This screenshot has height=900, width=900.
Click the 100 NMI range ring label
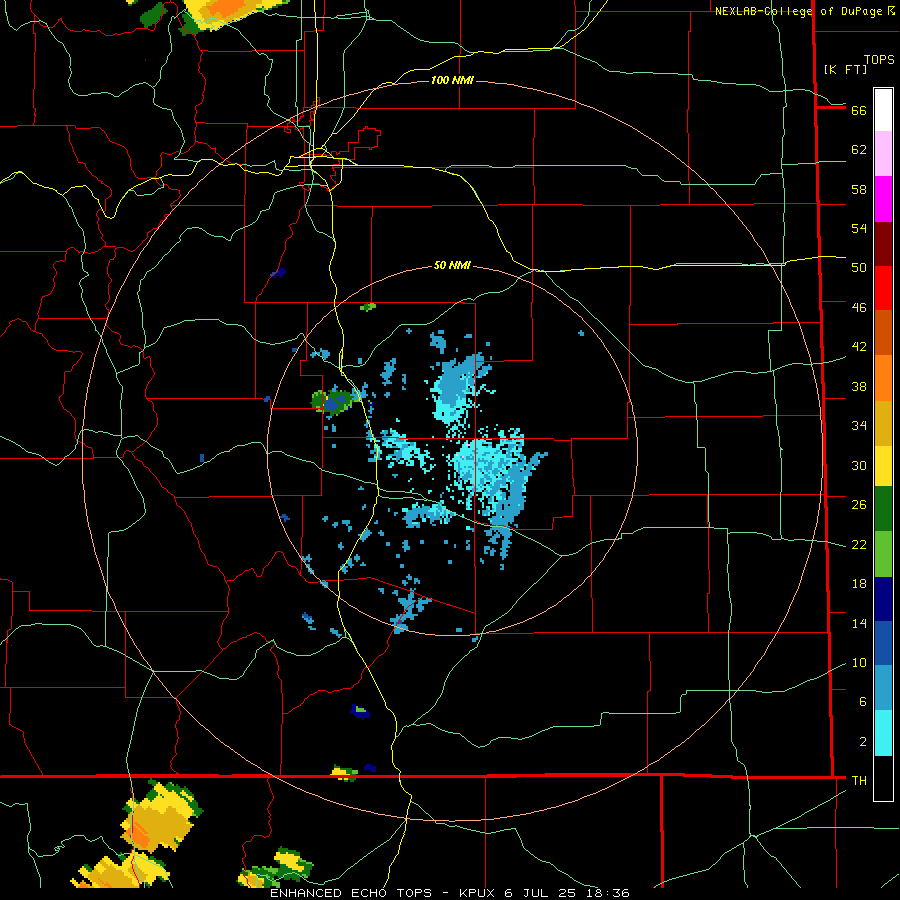(452, 80)
